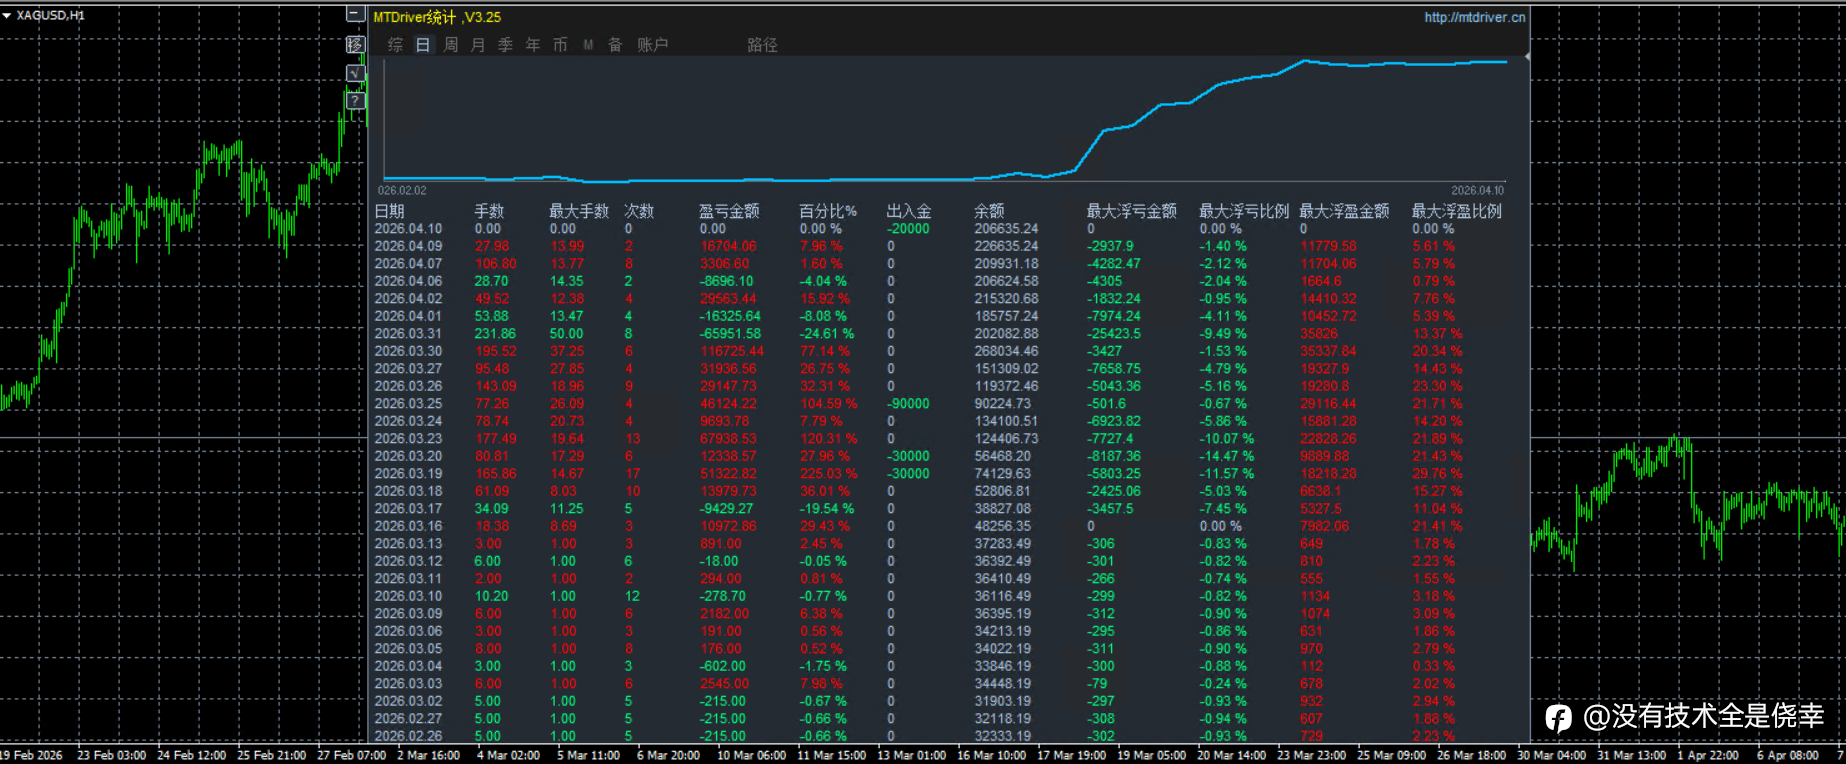Open the ? help icon
Image resolution: width=1846 pixels, height=764 pixels.
[x=355, y=100]
